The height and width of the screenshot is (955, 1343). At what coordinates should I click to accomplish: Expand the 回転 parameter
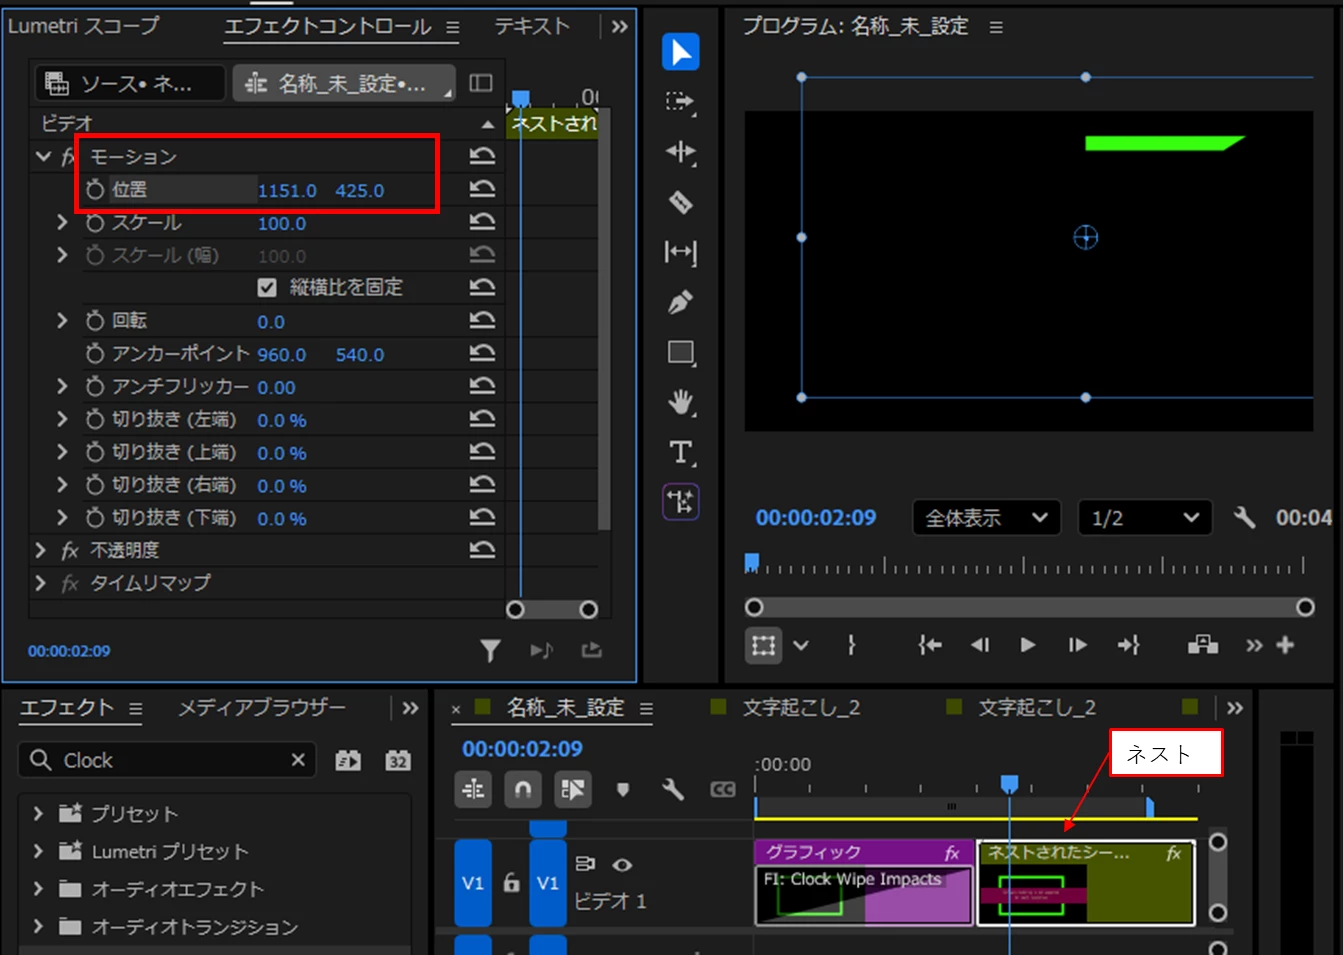pos(63,320)
